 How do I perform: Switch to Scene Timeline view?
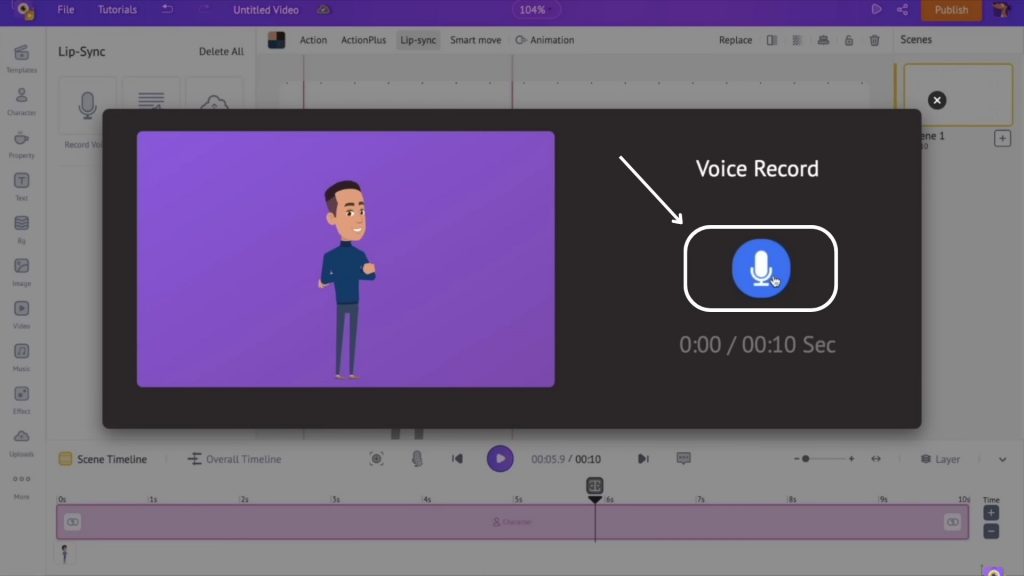tap(102, 459)
